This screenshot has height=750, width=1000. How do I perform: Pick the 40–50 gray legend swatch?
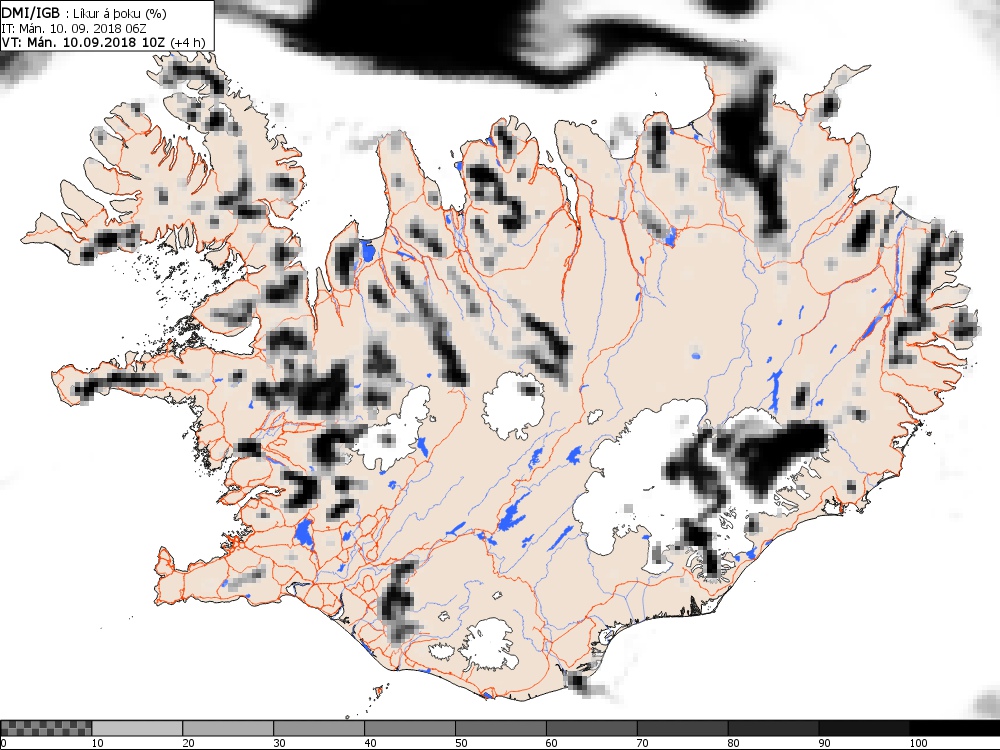point(409,728)
